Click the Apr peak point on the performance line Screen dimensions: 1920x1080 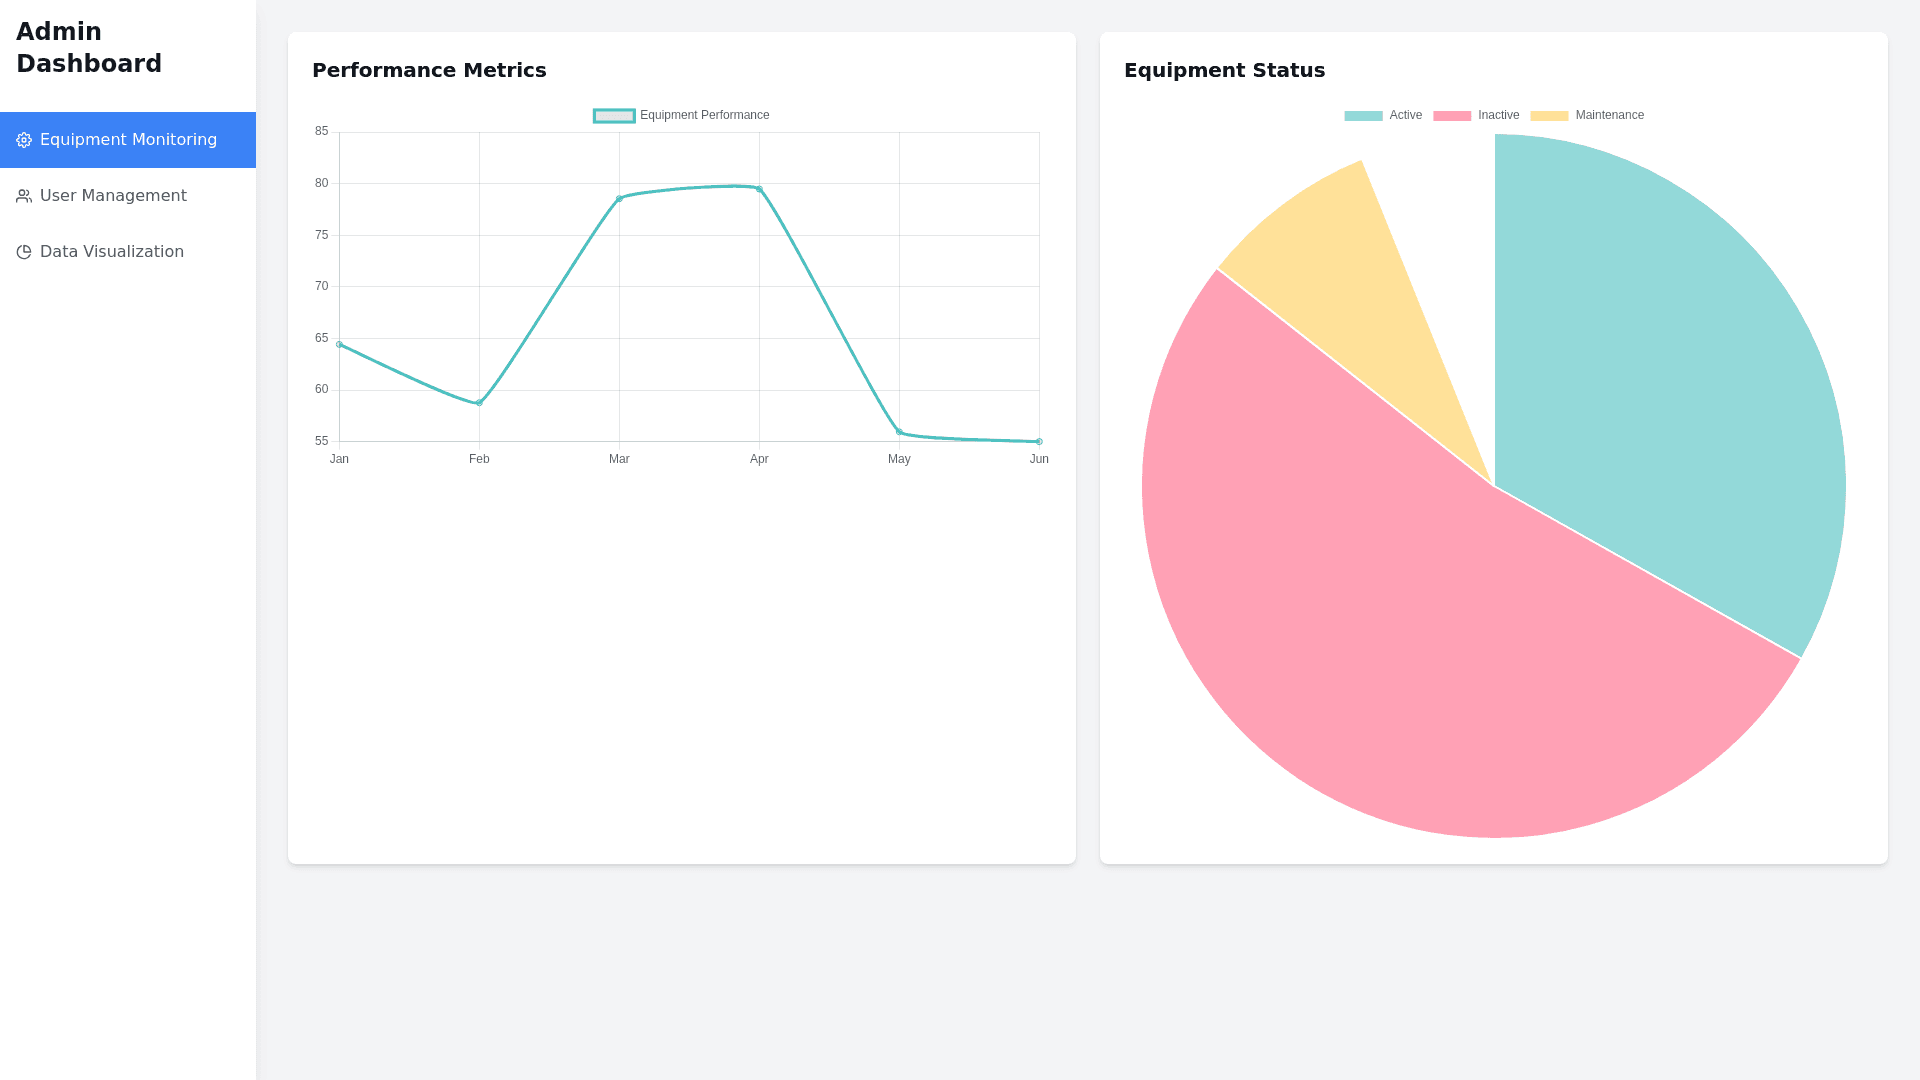point(759,186)
